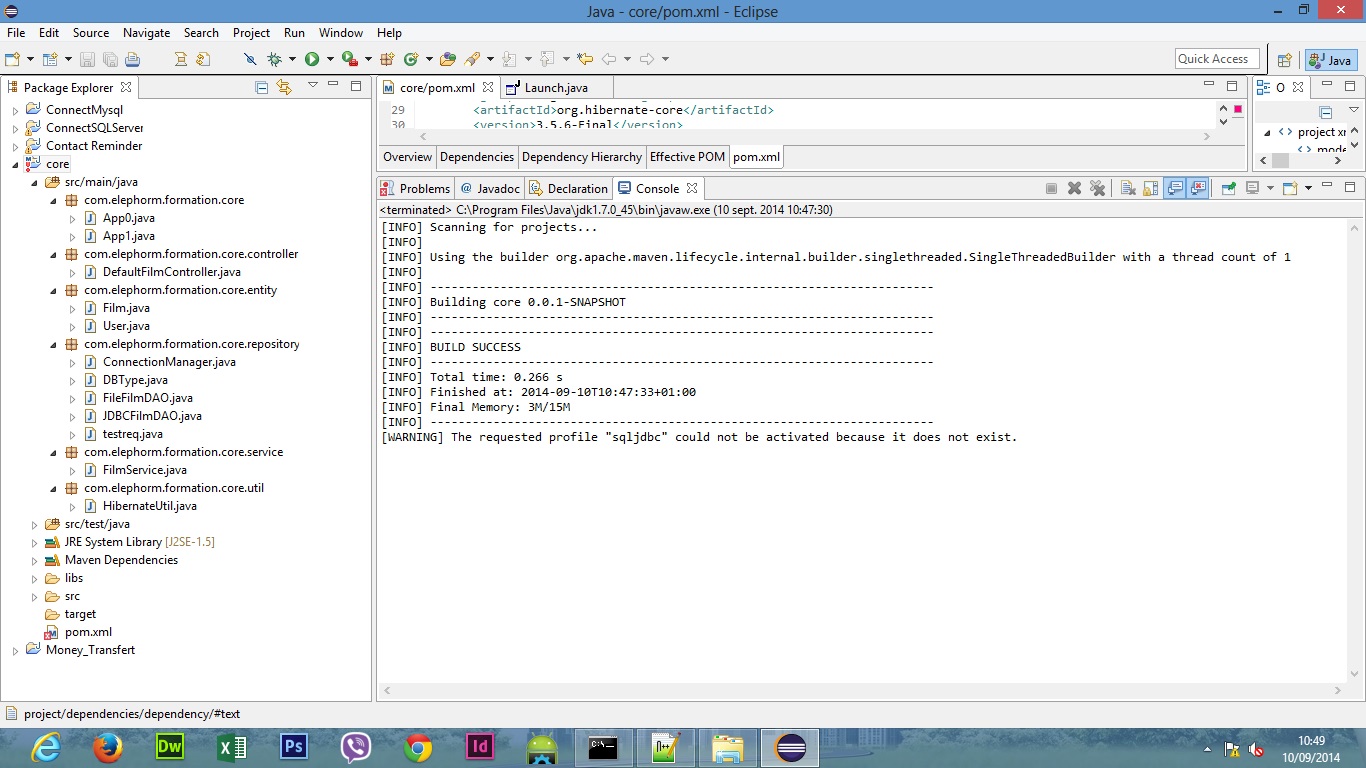Open Firefox from the taskbar

coord(106,747)
